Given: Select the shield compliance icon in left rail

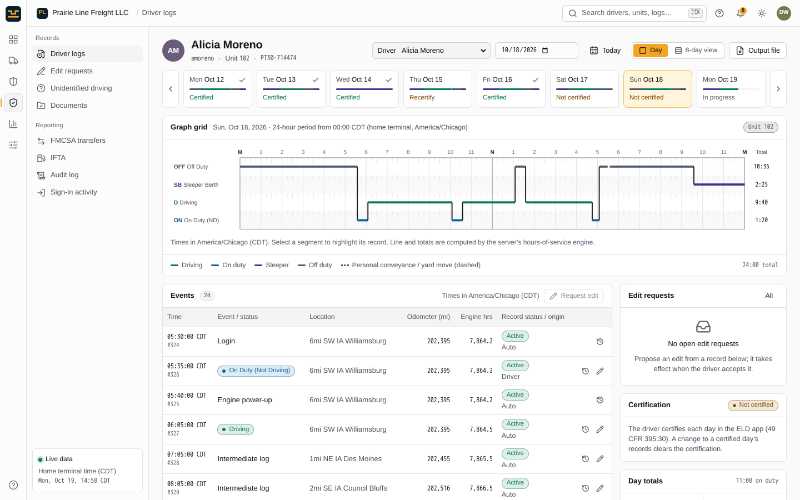Looking at the screenshot, I should coord(13,103).
